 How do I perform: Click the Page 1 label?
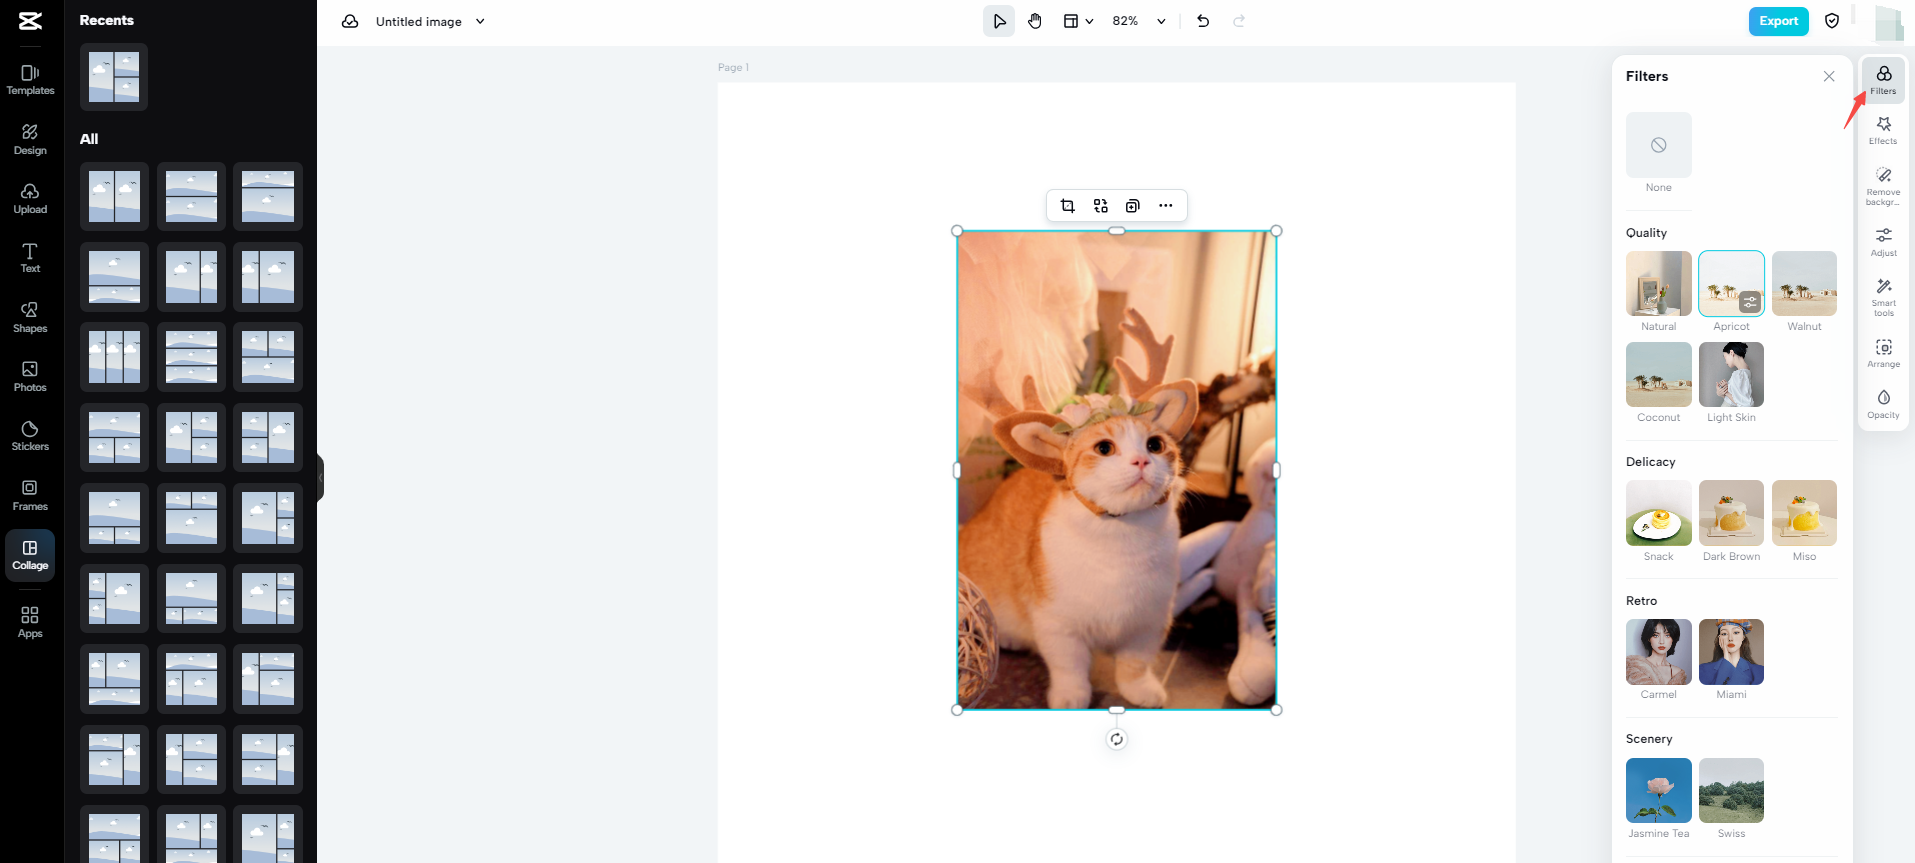pyautogui.click(x=733, y=67)
